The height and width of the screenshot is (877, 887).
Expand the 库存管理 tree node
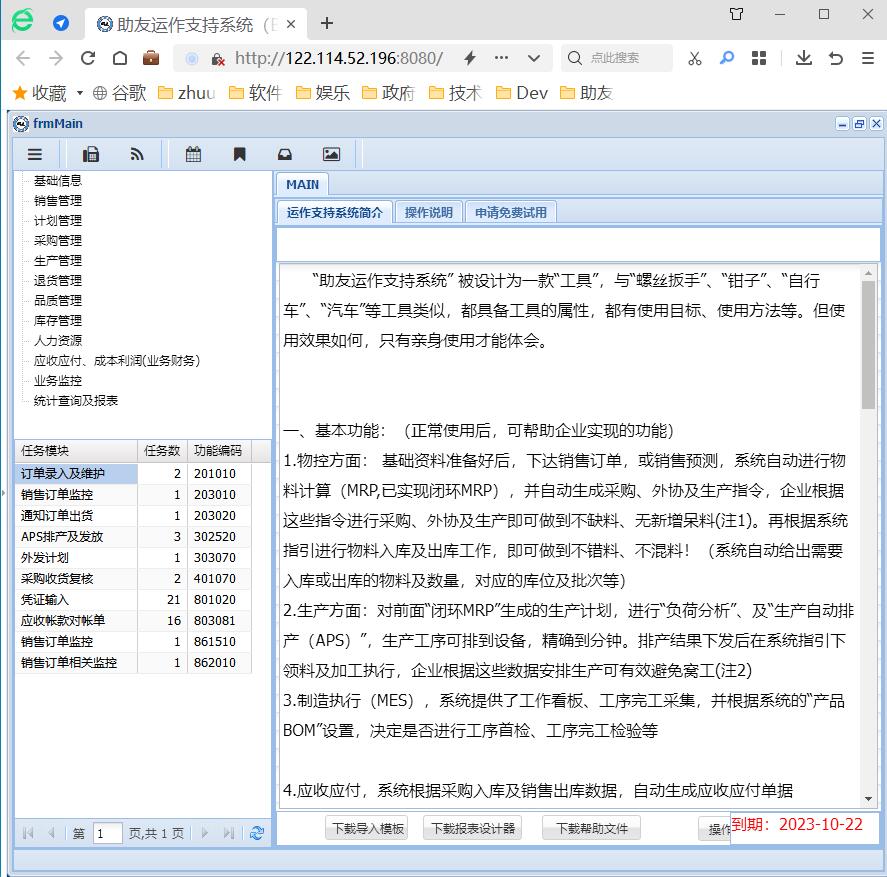tap(58, 321)
